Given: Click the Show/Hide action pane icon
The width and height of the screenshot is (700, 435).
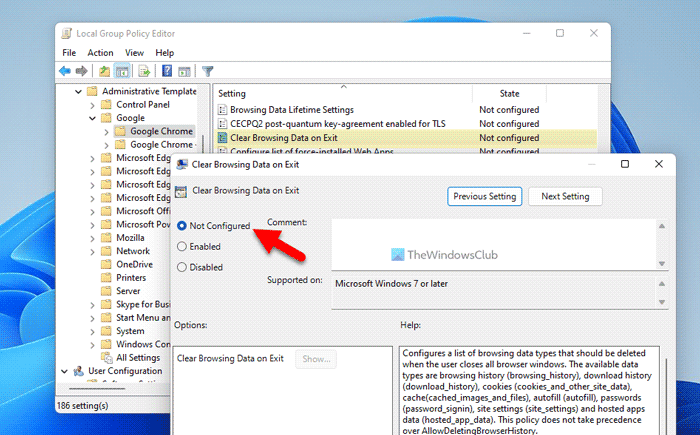Looking at the screenshot, I should [x=184, y=71].
